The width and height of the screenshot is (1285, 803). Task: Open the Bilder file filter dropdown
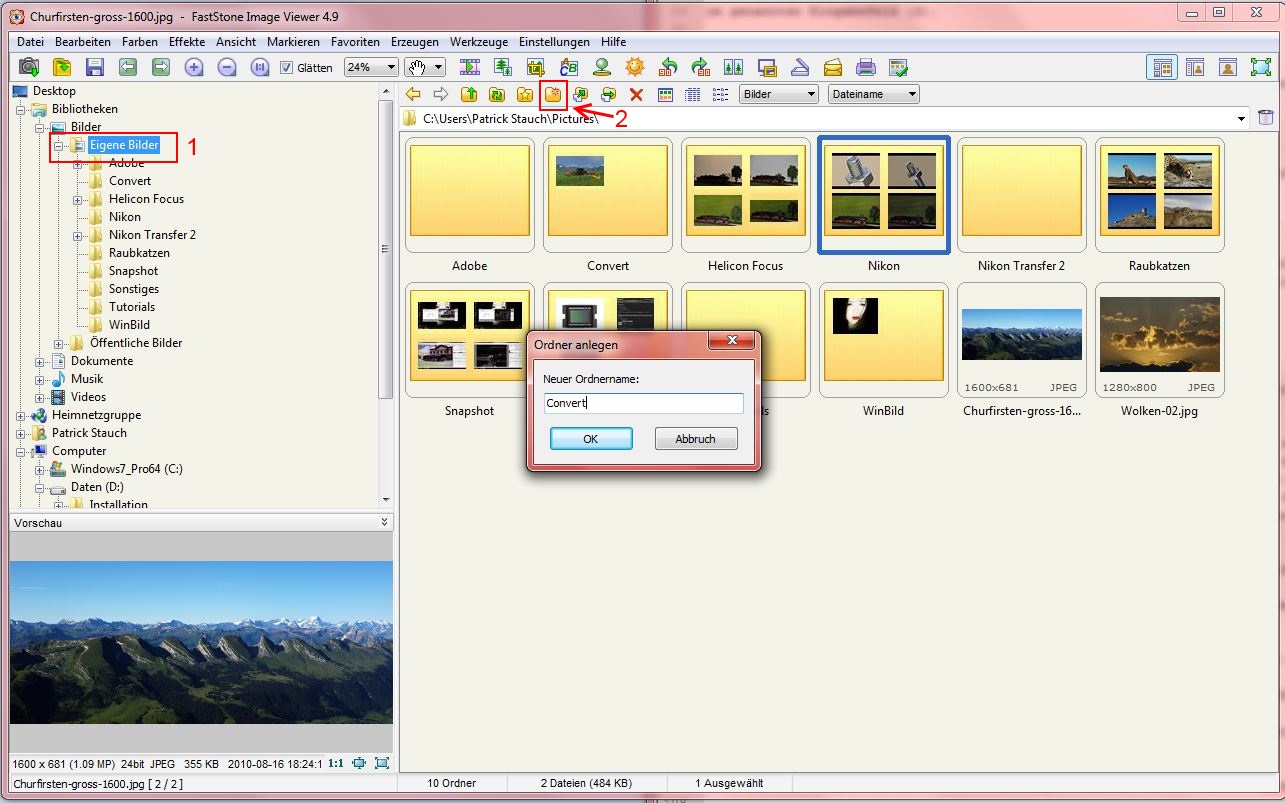click(x=779, y=94)
